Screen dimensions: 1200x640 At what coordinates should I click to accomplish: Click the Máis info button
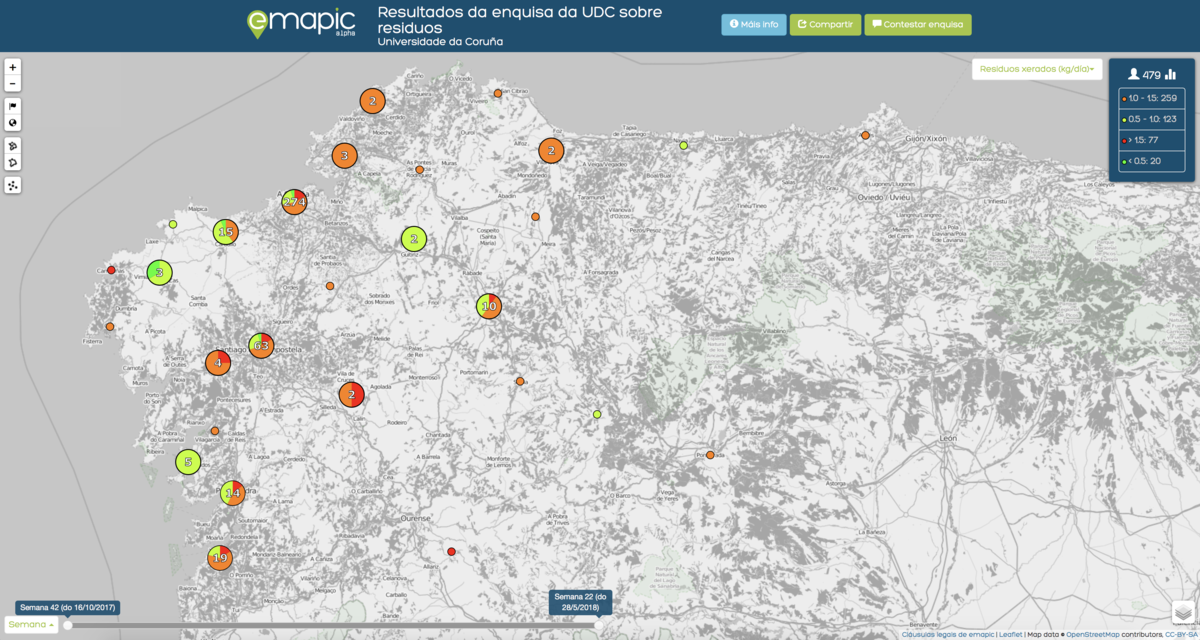click(x=754, y=25)
